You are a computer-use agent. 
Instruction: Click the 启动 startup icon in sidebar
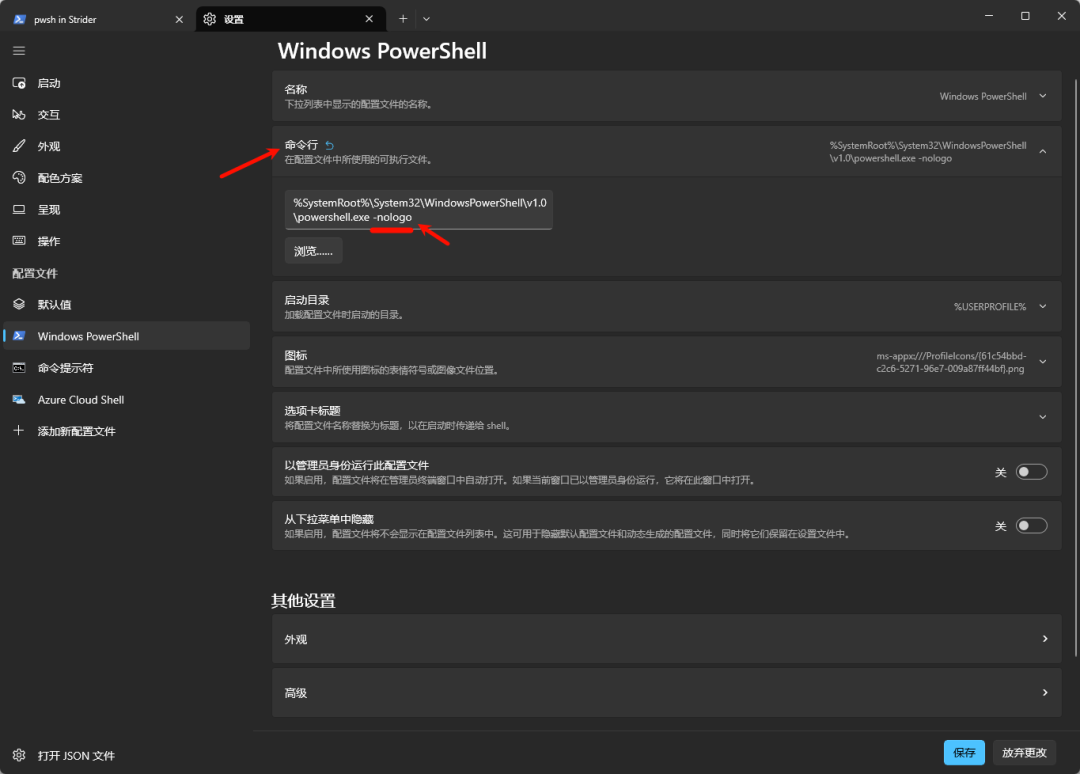[x=19, y=83]
